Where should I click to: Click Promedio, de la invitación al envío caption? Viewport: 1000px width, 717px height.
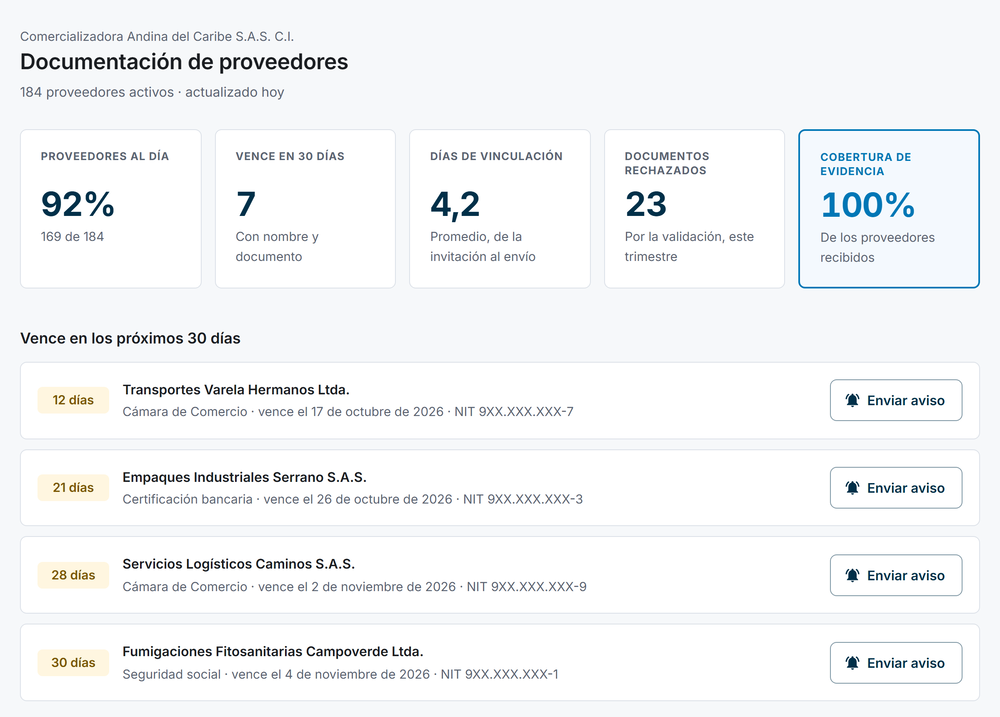(x=483, y=246)
